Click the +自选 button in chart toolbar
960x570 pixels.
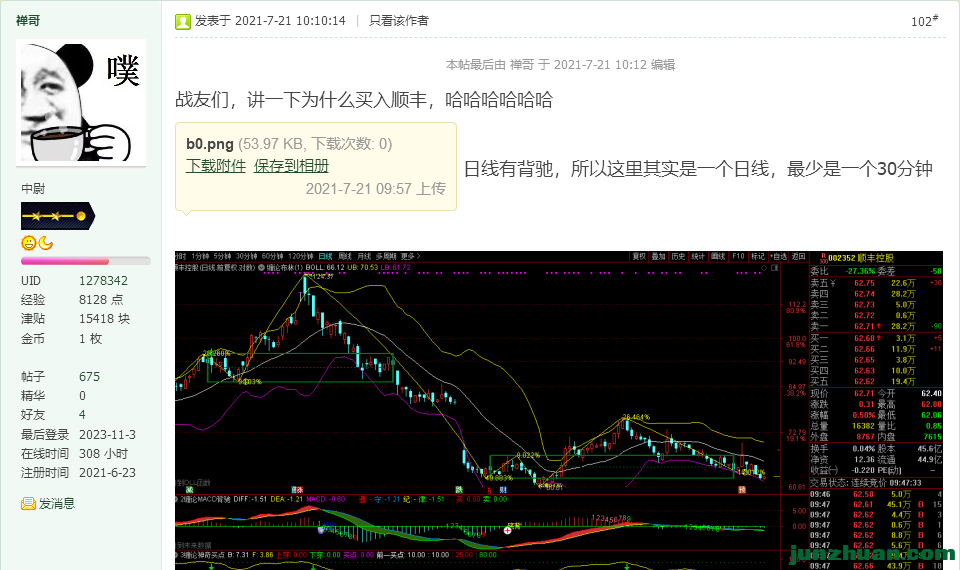779,257
